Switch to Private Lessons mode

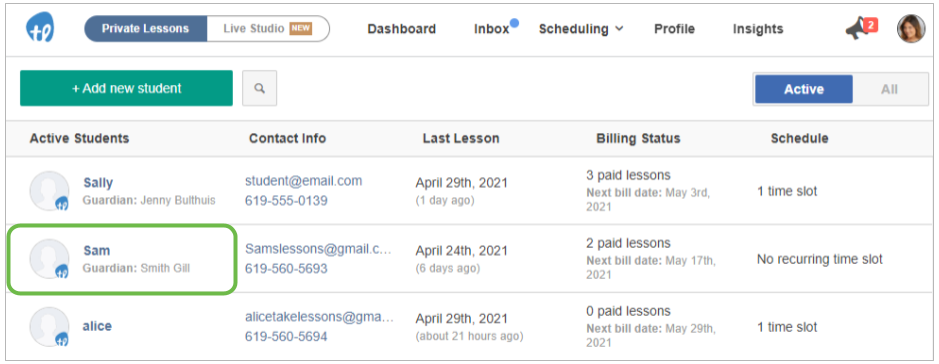point(146,29)
